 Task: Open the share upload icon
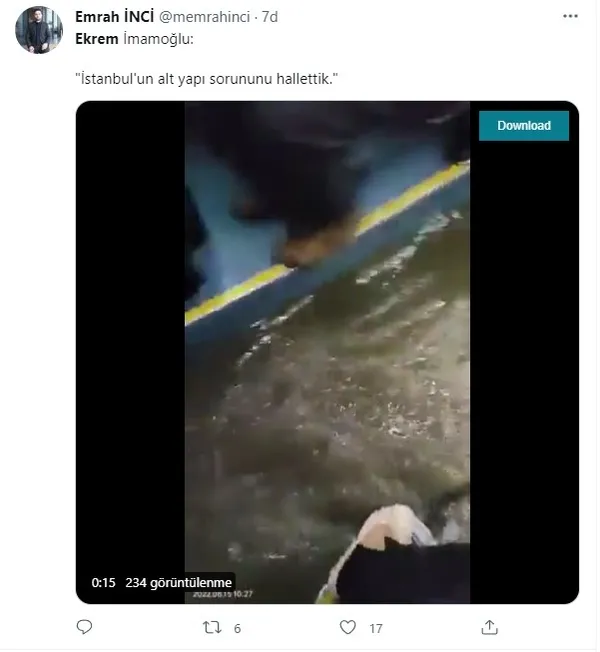pyautogui.click(x=489, y=627)
